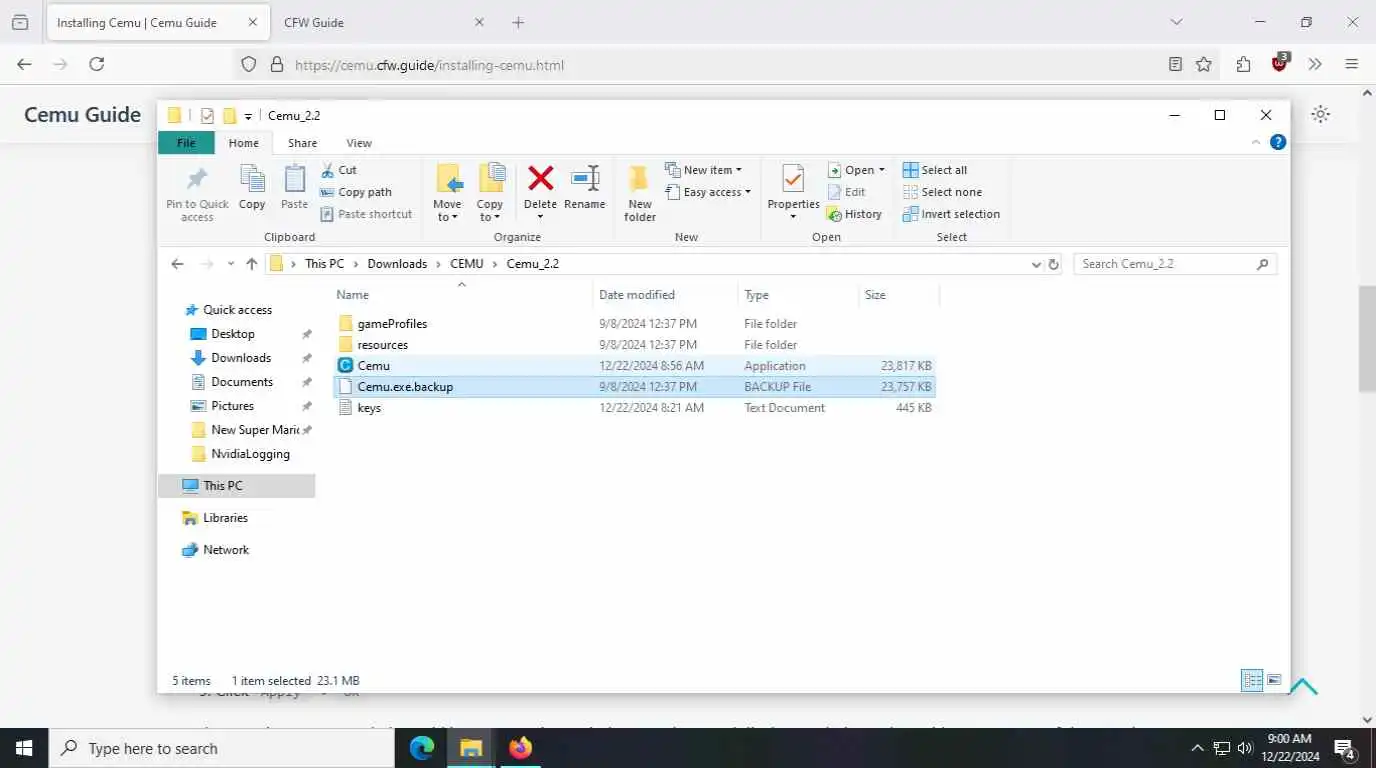Toggle reader view in Firefox
Image resolution: width=1376 pixels, height=768 pixels.
(1176, 64)
